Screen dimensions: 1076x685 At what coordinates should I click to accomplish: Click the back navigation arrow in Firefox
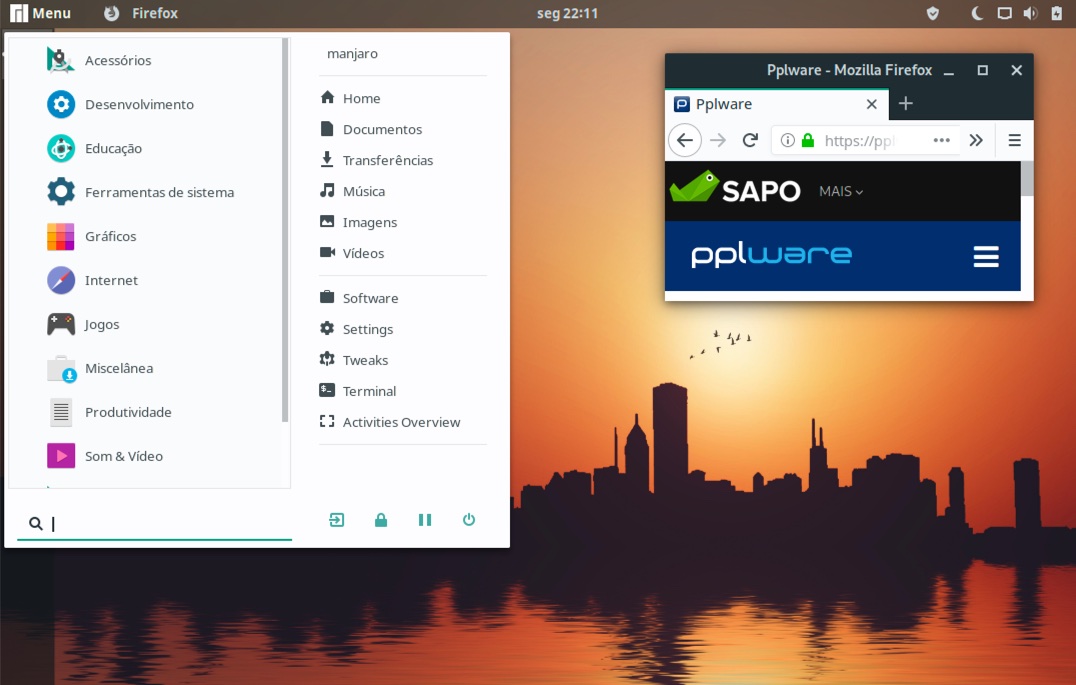click(x=684, y=140)
